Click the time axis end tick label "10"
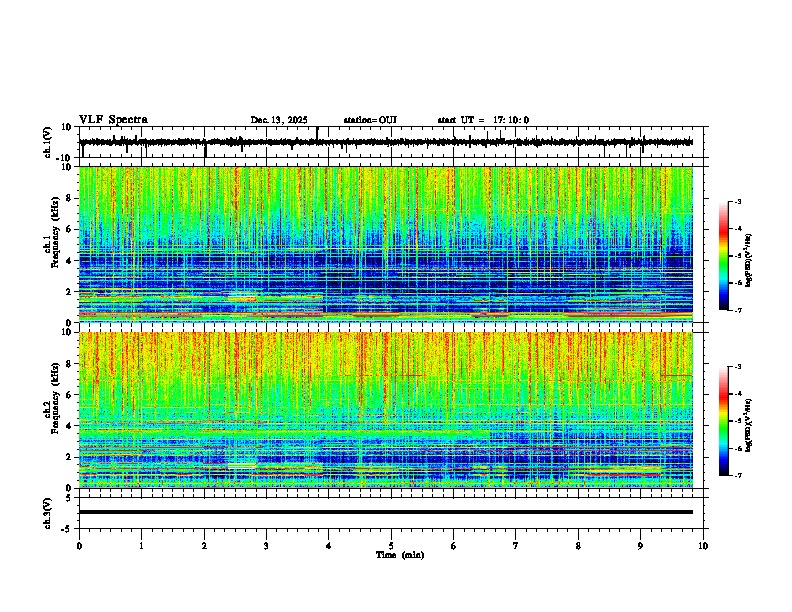 click(x=703, y=546)
